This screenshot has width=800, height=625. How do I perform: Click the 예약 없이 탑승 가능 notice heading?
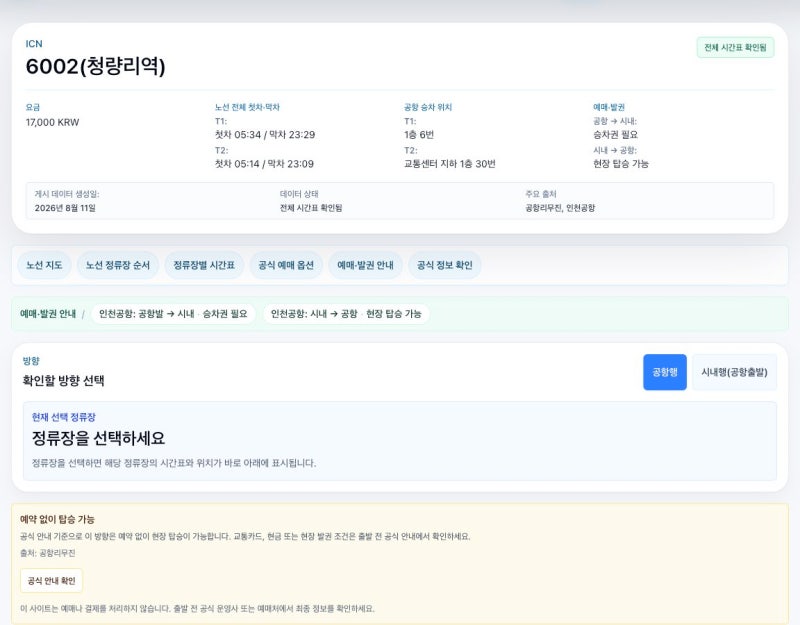click(x=57, y=519)
